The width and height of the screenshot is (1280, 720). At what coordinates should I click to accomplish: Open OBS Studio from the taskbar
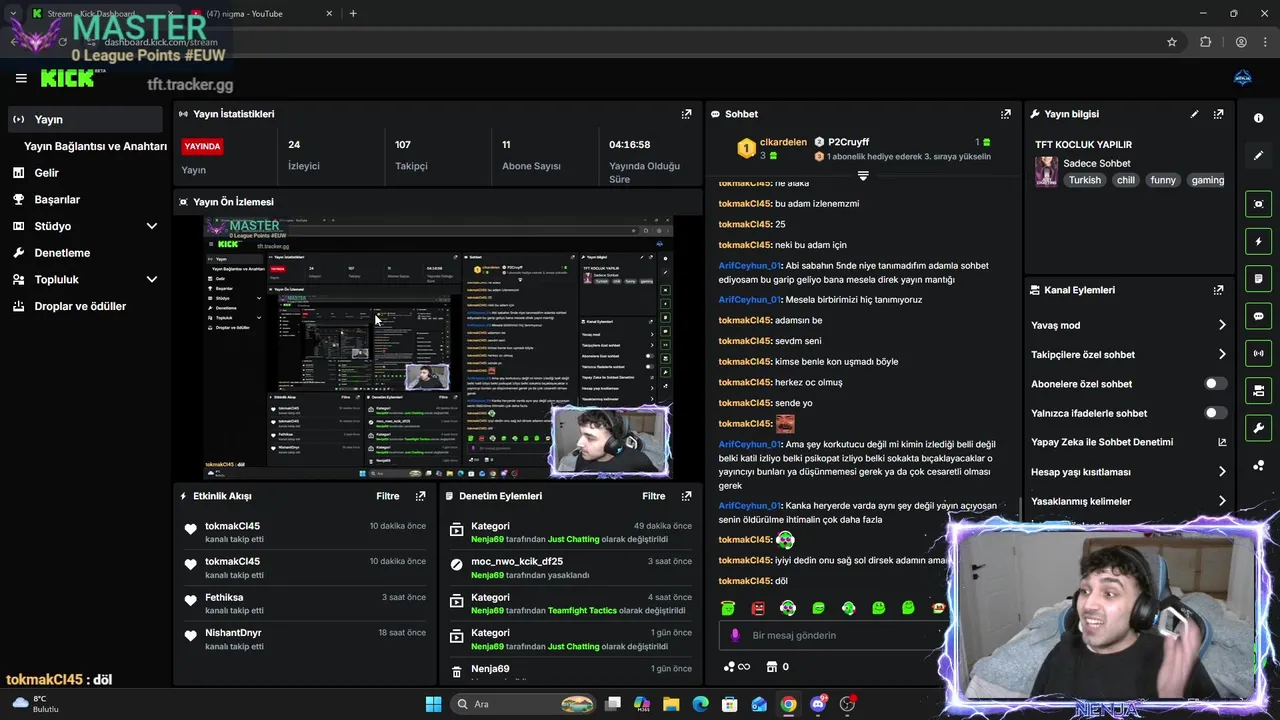[848, 704]
